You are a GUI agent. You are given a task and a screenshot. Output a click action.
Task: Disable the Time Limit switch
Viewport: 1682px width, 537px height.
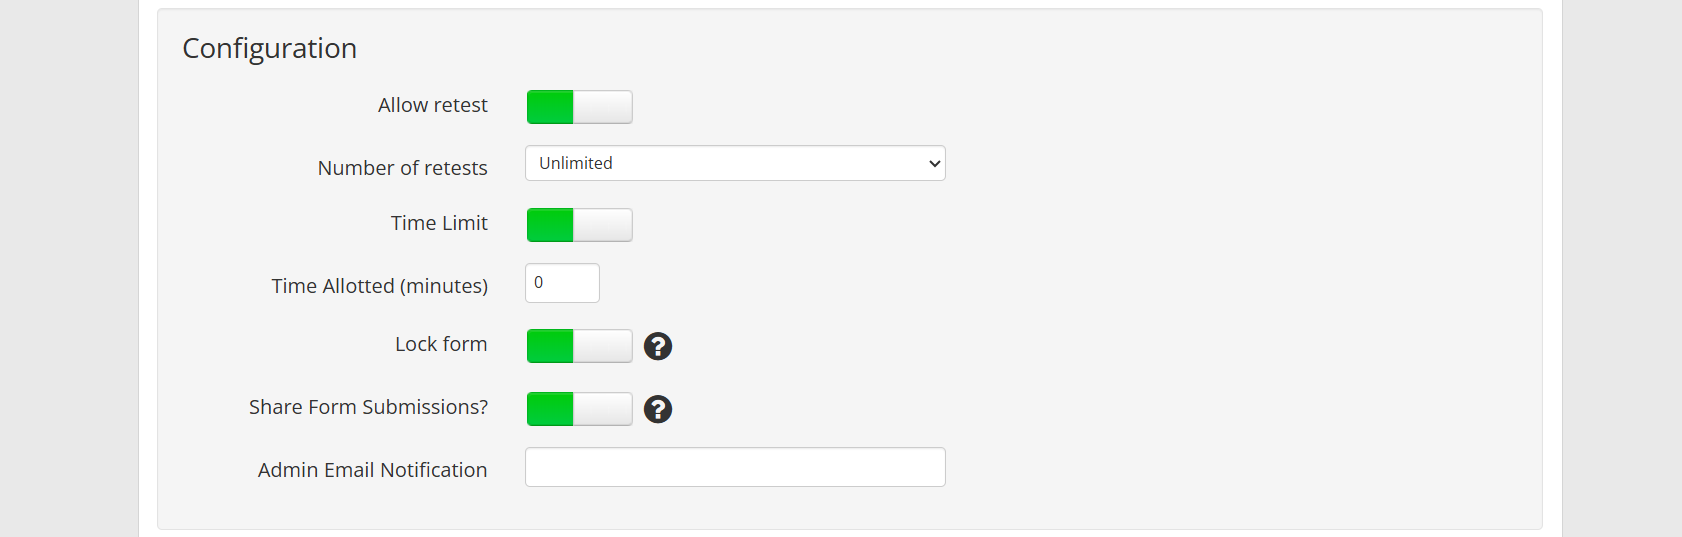[579, 225]
